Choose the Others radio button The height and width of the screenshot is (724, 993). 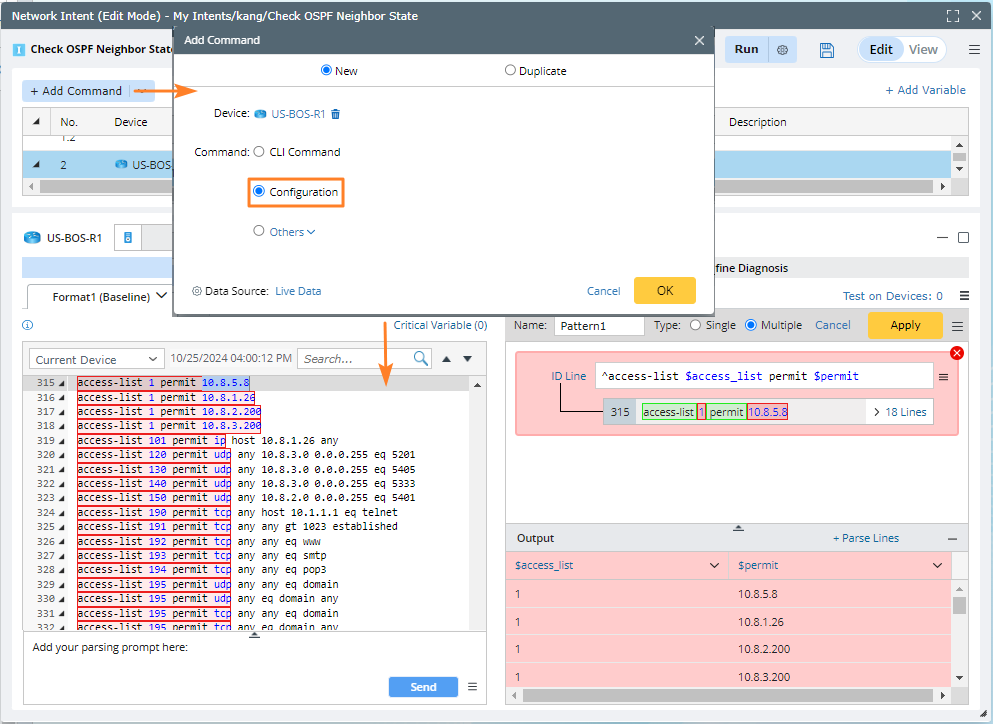click(x=258, y=231)
